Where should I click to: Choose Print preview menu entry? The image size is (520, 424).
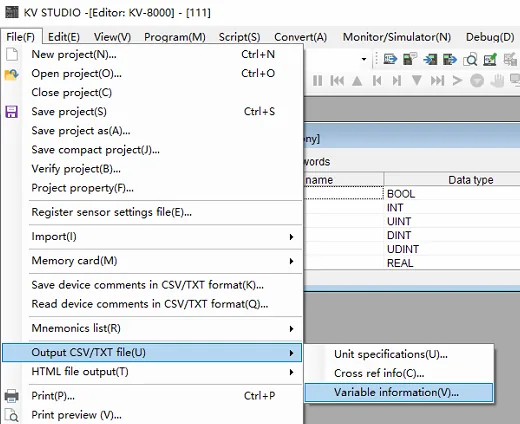point(152,415)
